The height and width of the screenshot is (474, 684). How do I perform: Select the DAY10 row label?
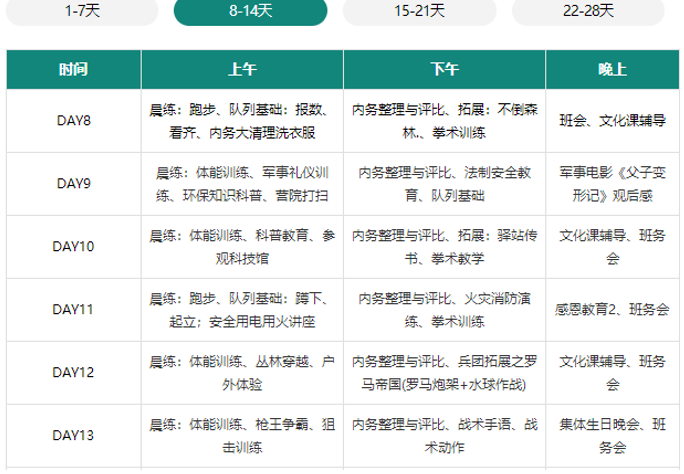pos(74,247)
